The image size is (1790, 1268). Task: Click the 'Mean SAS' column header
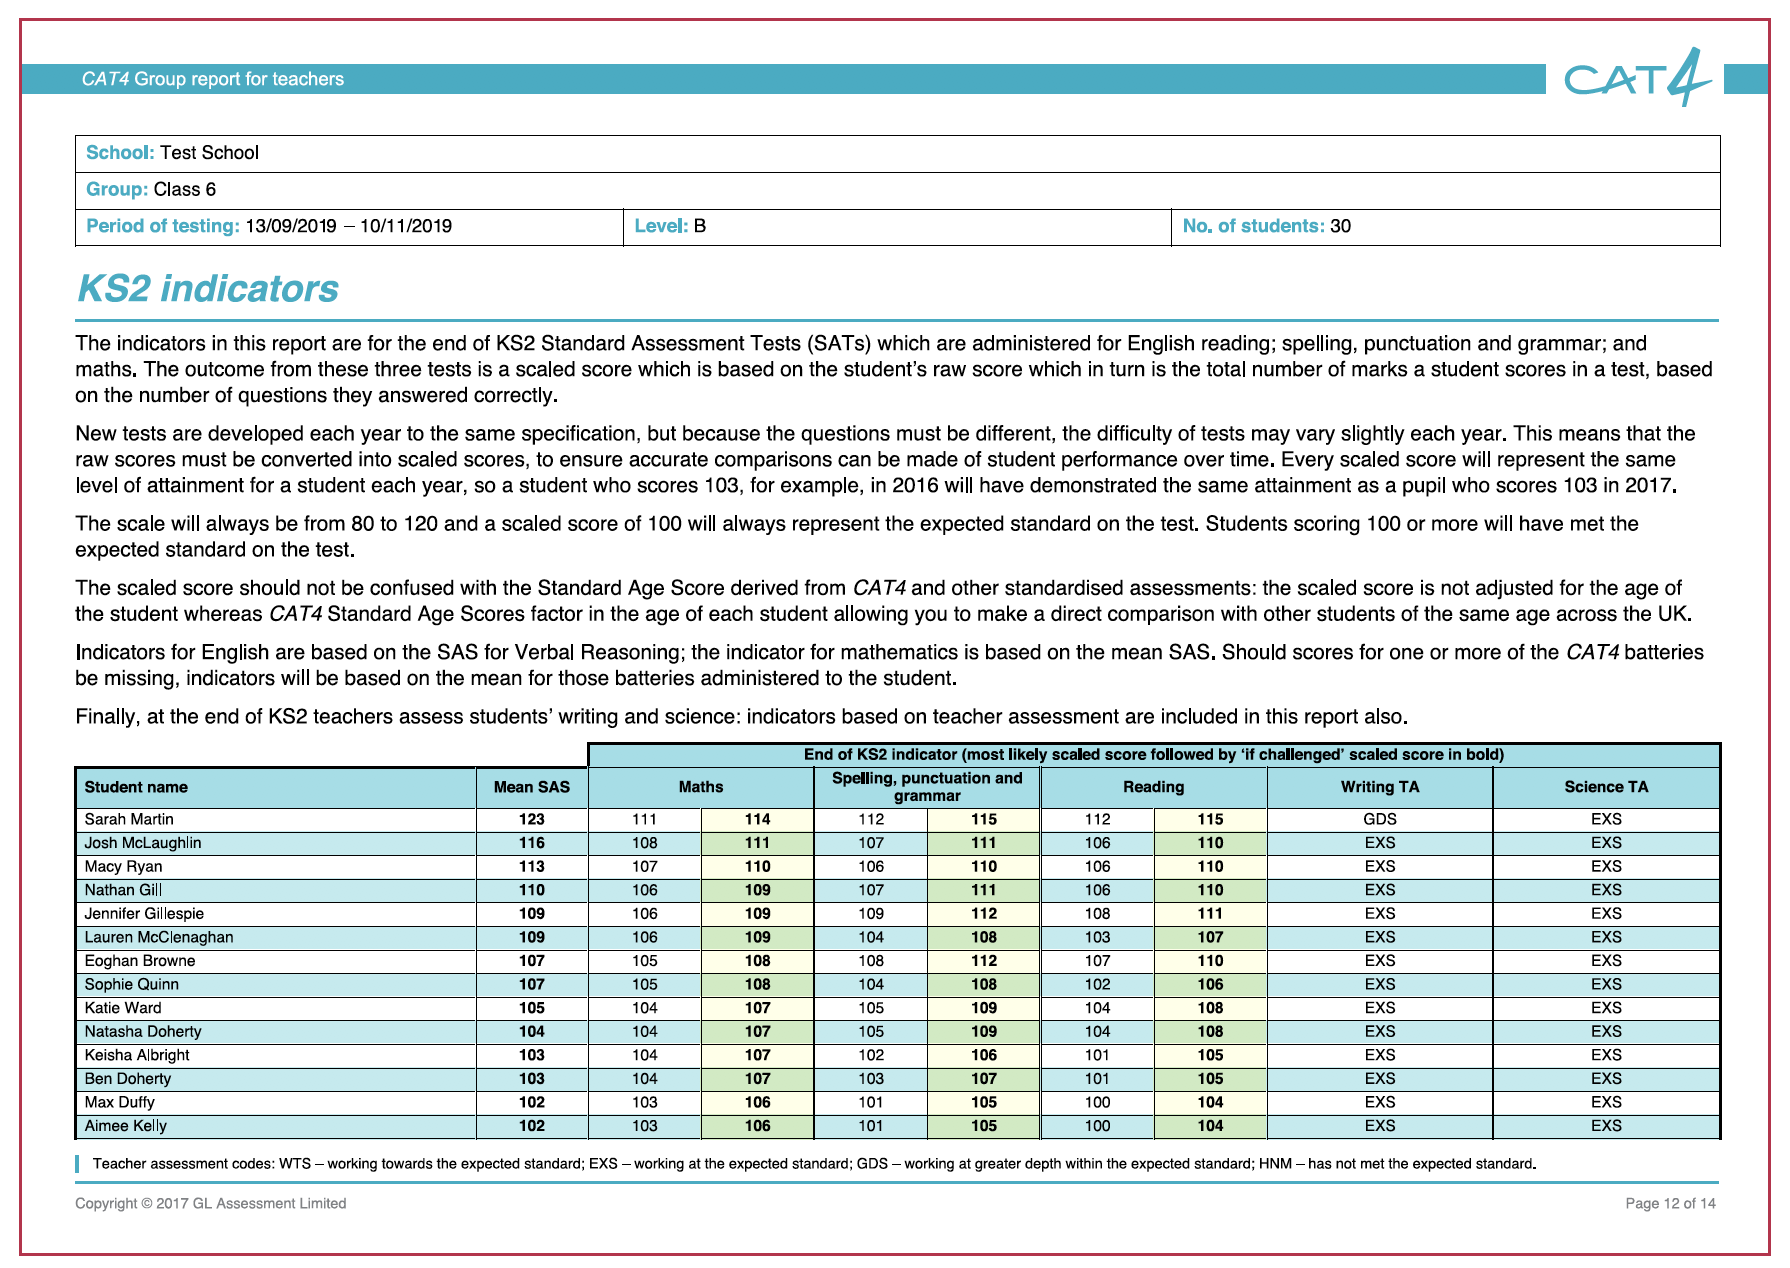[532, 787]
